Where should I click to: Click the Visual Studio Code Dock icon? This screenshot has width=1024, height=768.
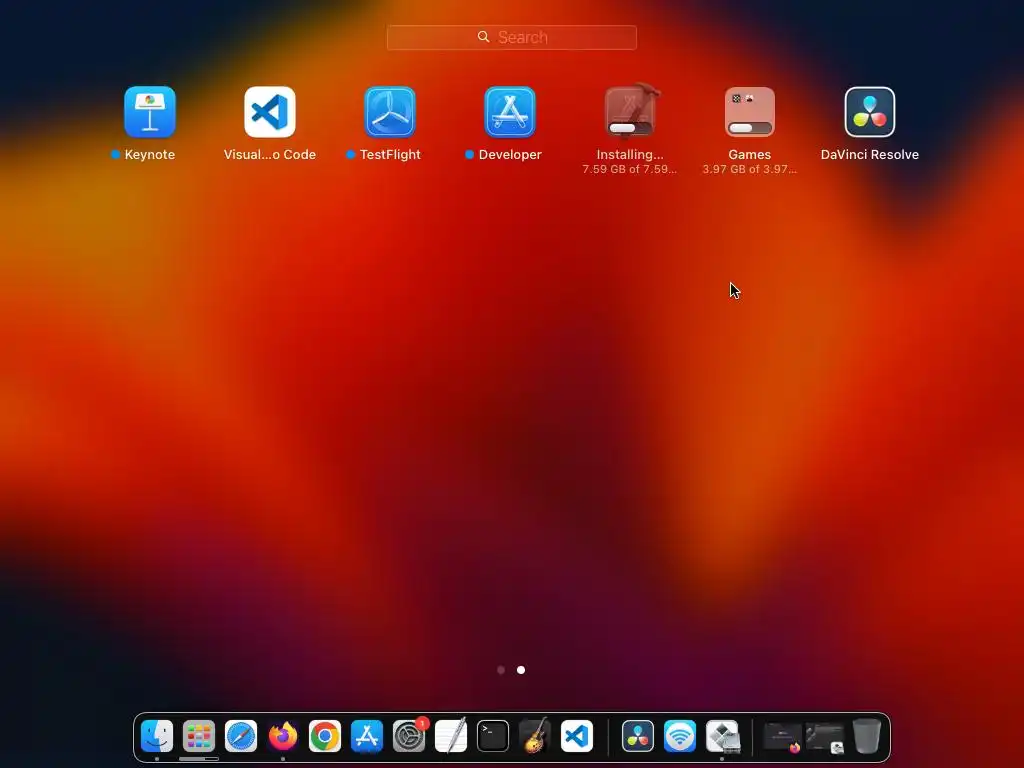[x=577, y=737]
